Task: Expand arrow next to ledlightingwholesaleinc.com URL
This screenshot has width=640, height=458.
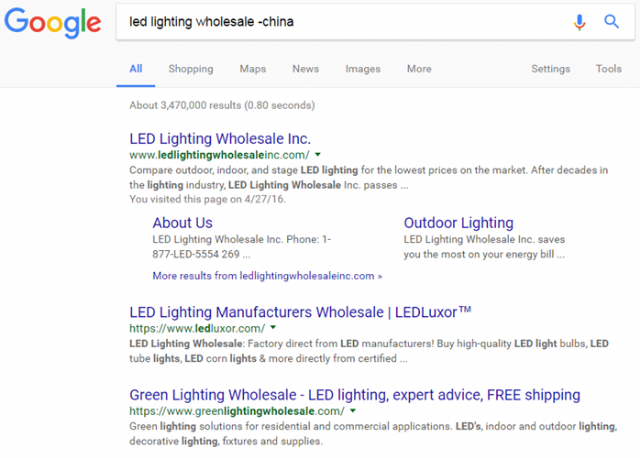Action: pyautogui.click(x=318, y=155)
